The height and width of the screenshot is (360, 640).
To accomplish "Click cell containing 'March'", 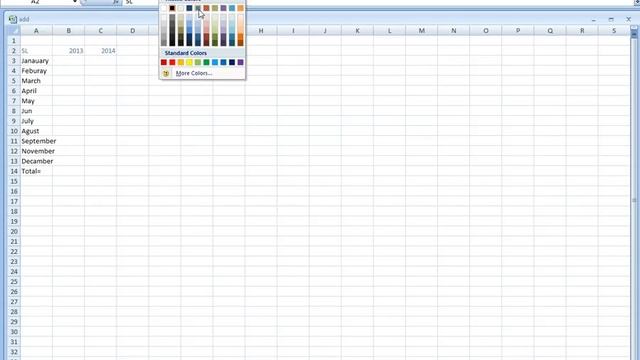I will click(36, 81).
